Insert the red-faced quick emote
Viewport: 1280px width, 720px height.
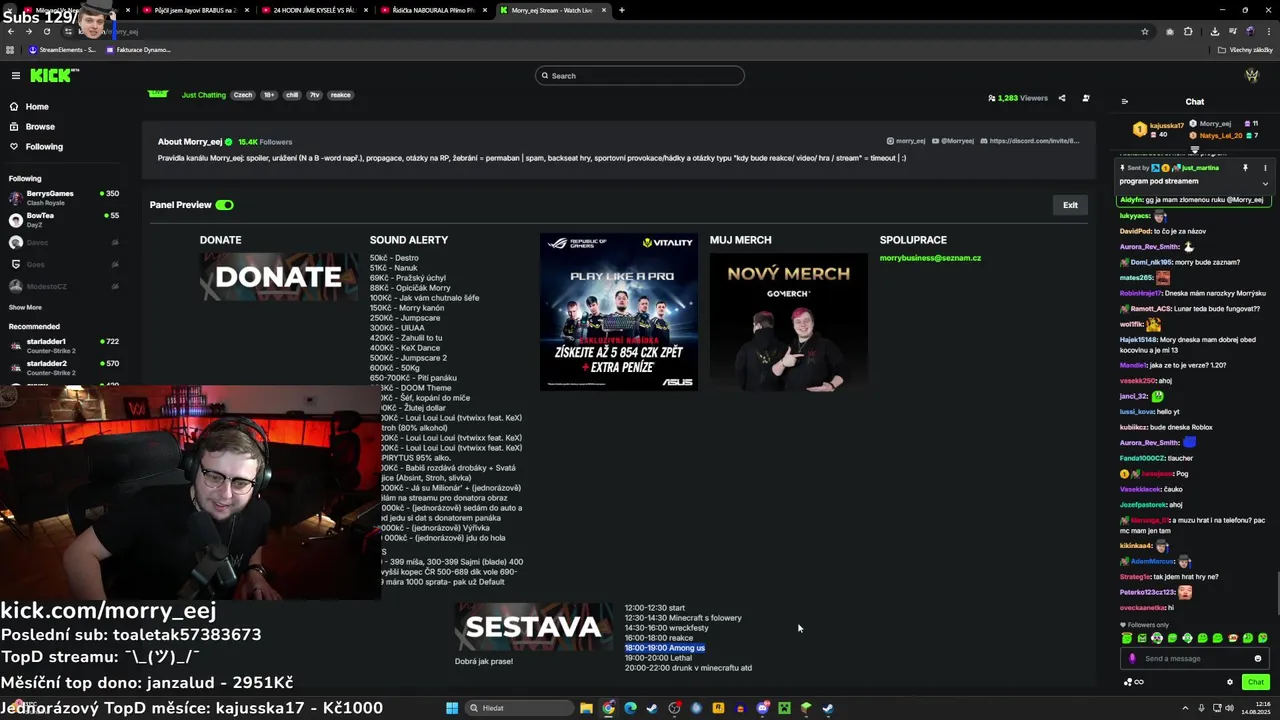pyautogui.click(x=1233, y=638)
